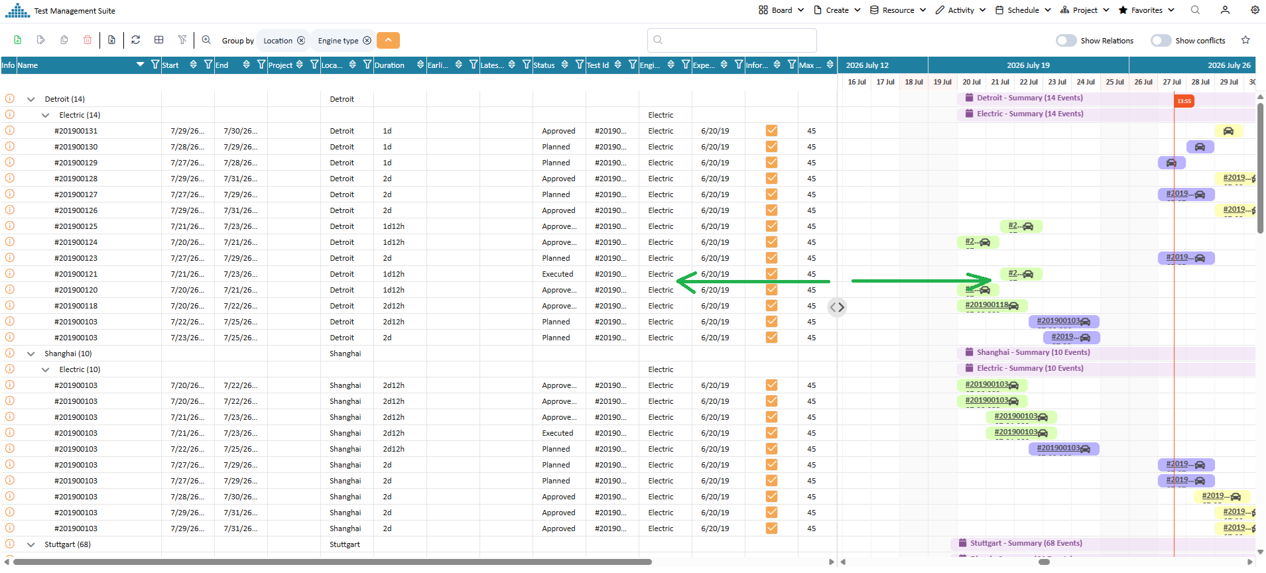The width and height of the screenshot is (1266, 573).
Task: Collapse the Detroit (14) group
Action: (x=31, y=99)
